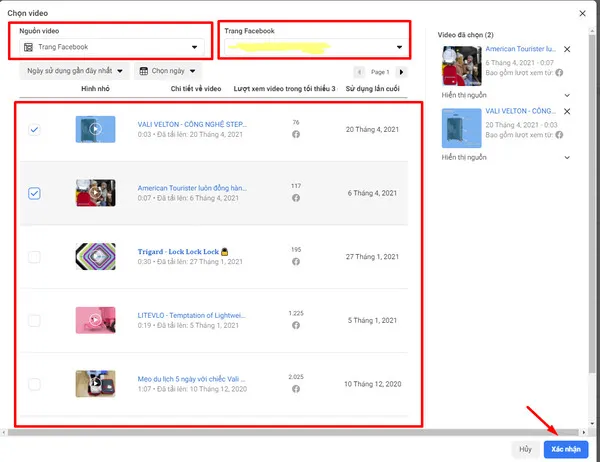600x462 pixels.
Task: Open Ngày sử dụng gần đây nhất sort dropdown
Action: (x=76, y=71)
